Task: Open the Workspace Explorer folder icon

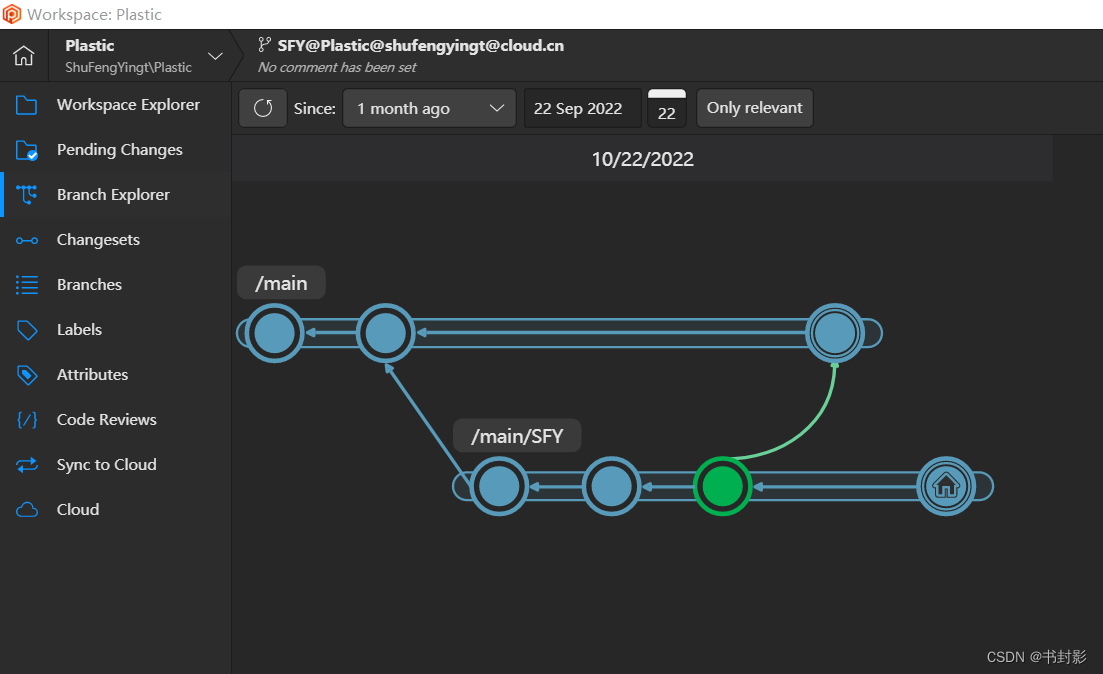Action: pos(26,105)
